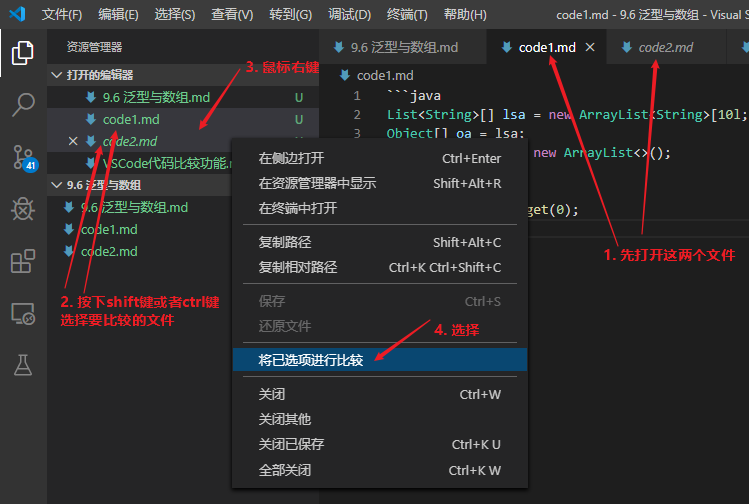Open the 终端(T) menu
749x504 pixels.
[407, 14]
